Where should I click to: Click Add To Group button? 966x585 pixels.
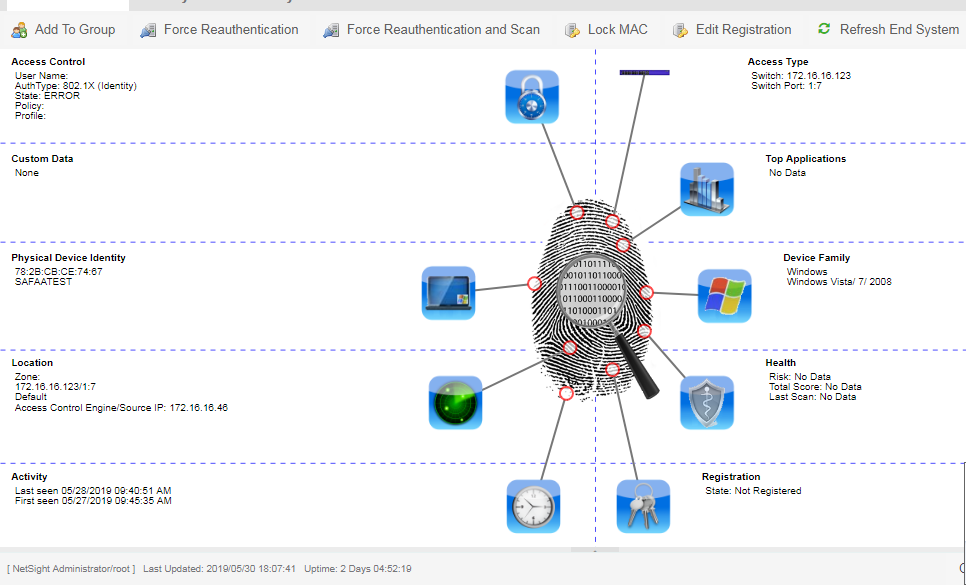click(64, 30)
